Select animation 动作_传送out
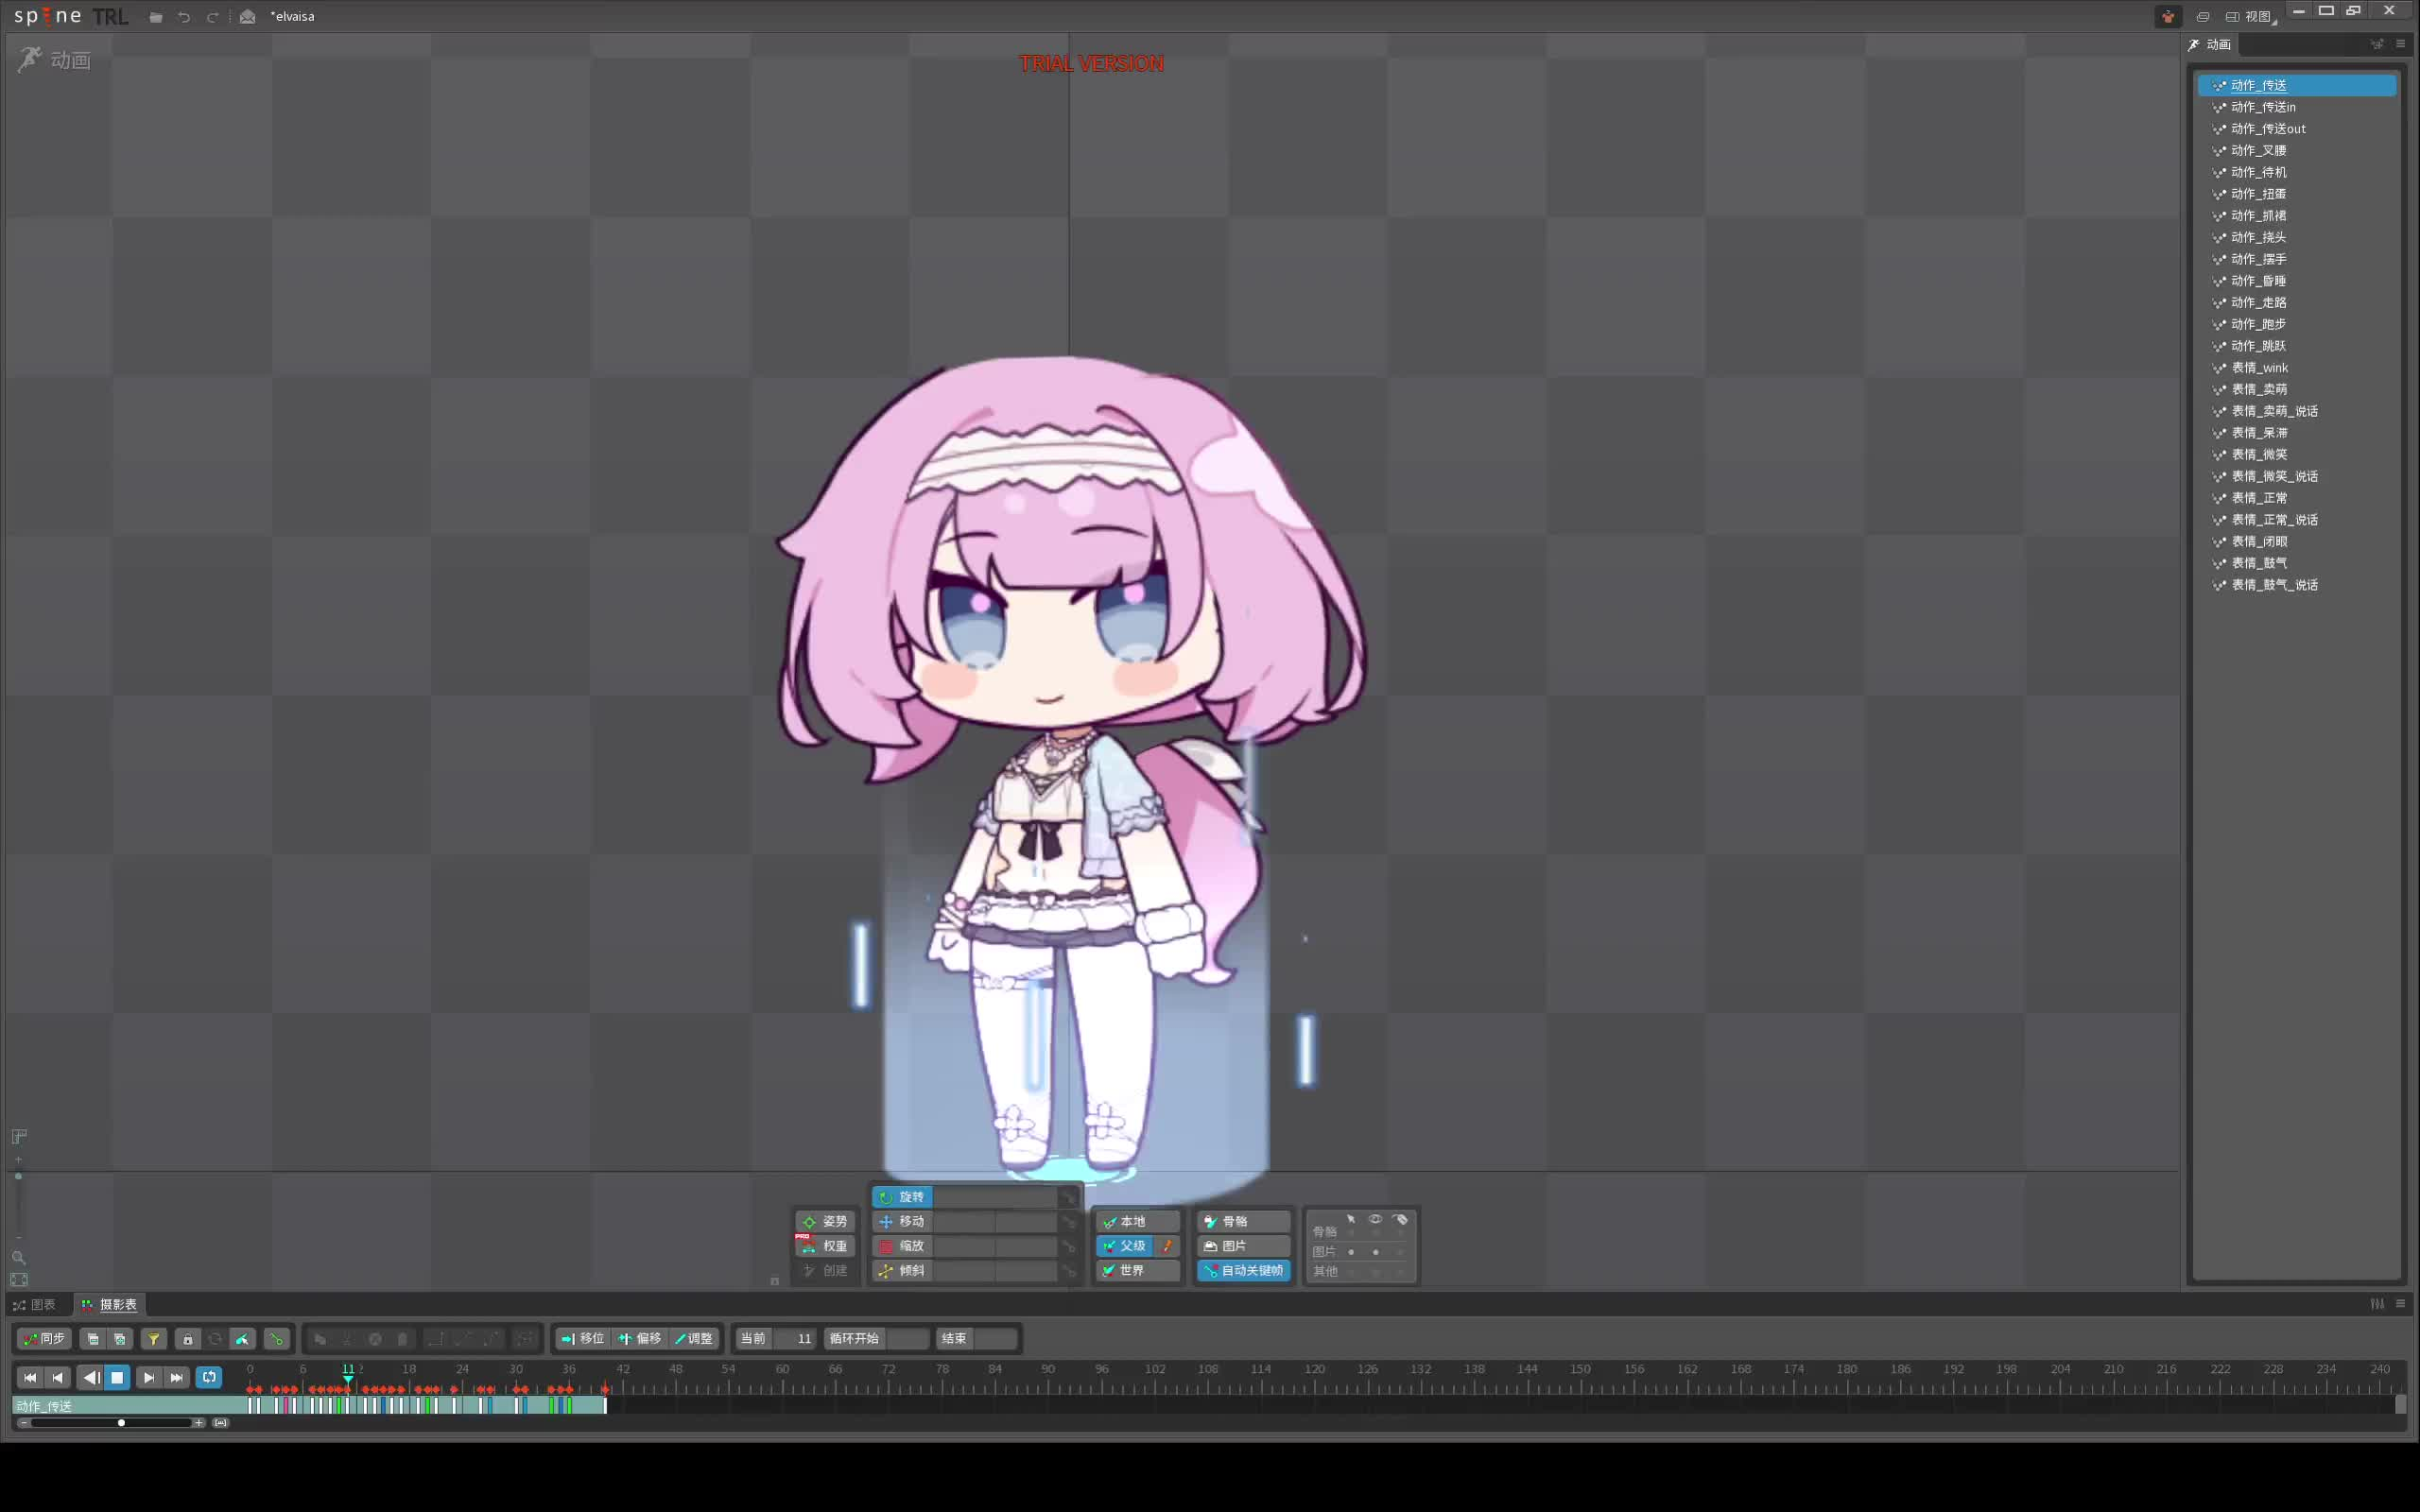The height and width of the screenshot is (1512, 2420). click(x=2297, y=129)
